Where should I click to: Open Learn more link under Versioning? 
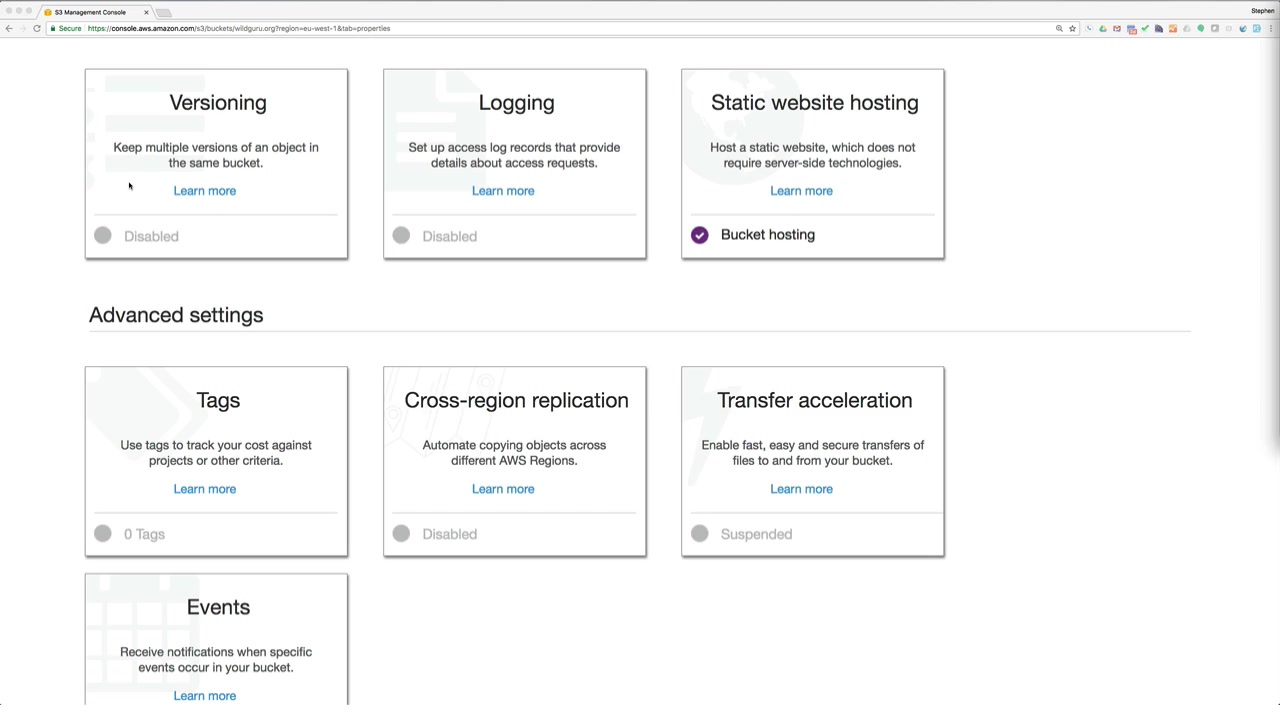205,191
